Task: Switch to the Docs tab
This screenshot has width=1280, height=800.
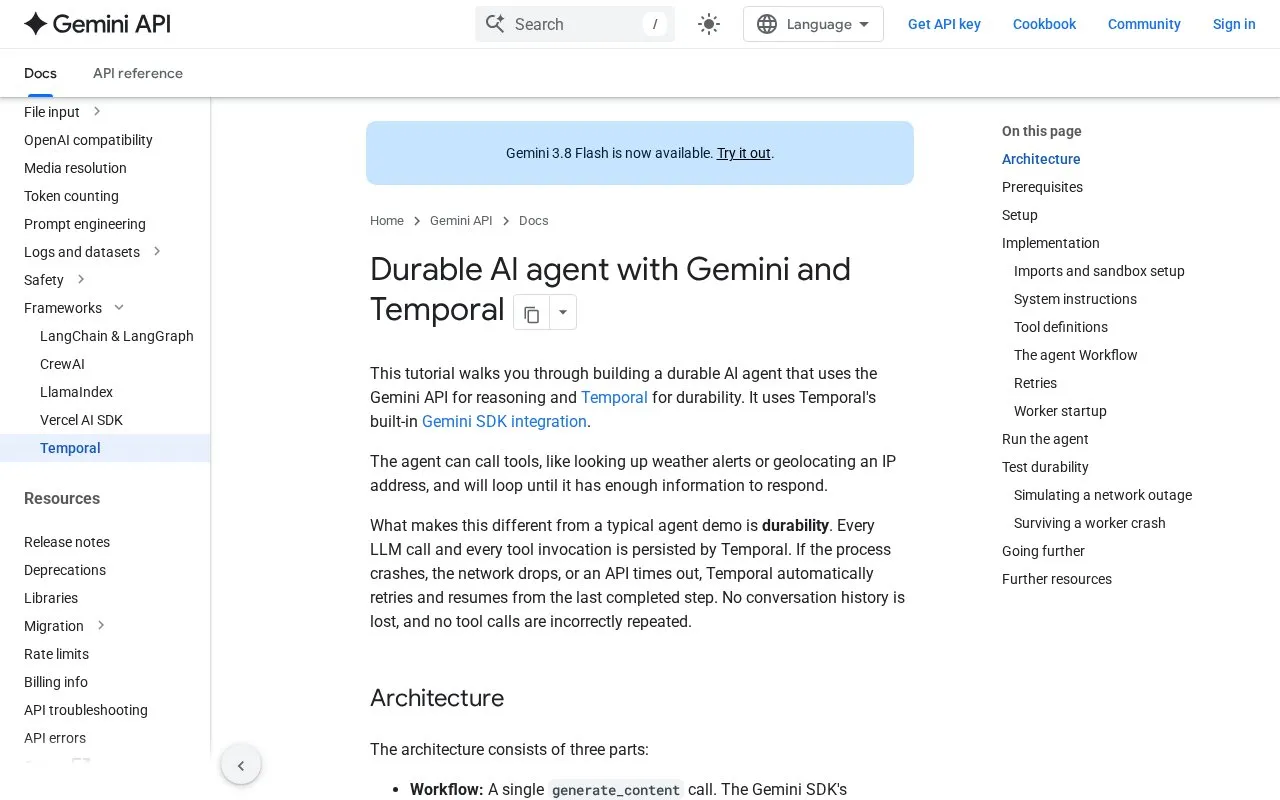Action: [40, 73]
